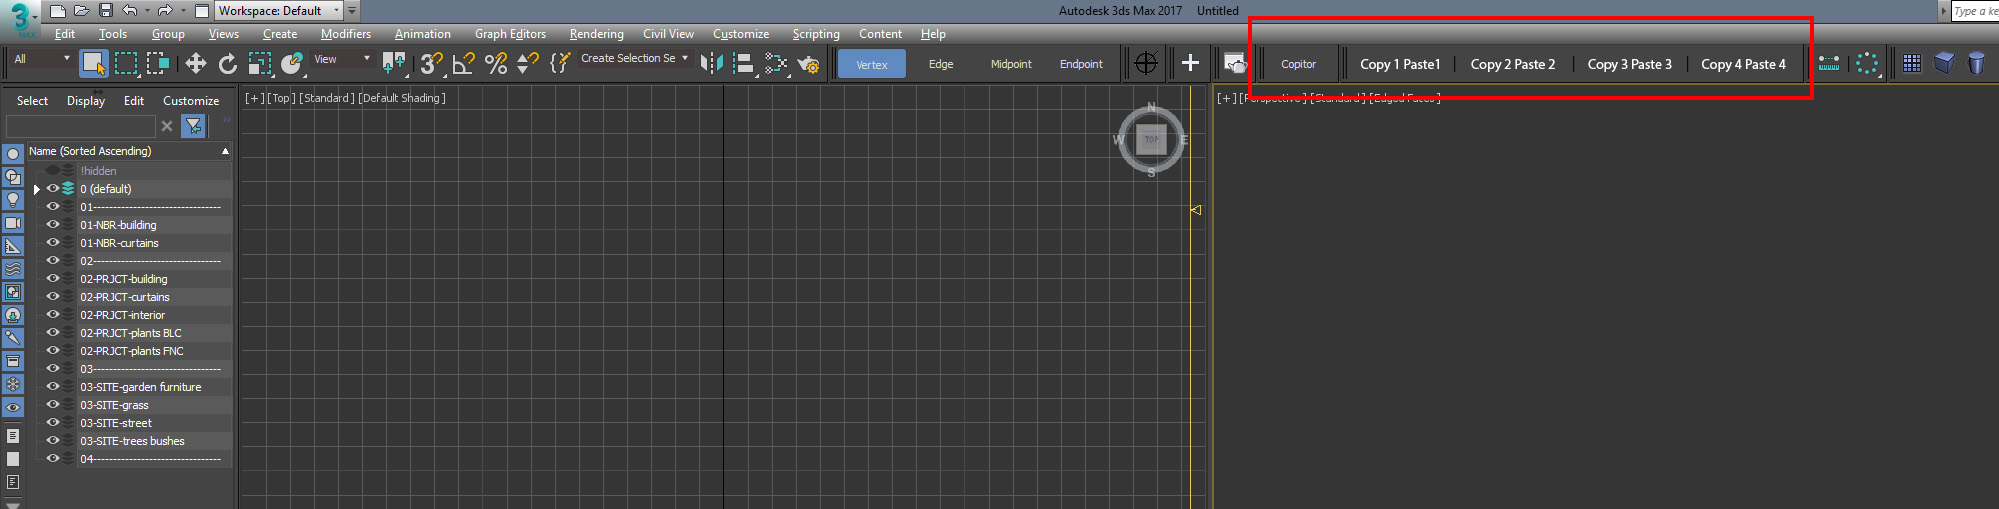This screenshot has width=1999, height=509.
Task: Open the View reference coordinate dropdown
Action: (342, 59)
